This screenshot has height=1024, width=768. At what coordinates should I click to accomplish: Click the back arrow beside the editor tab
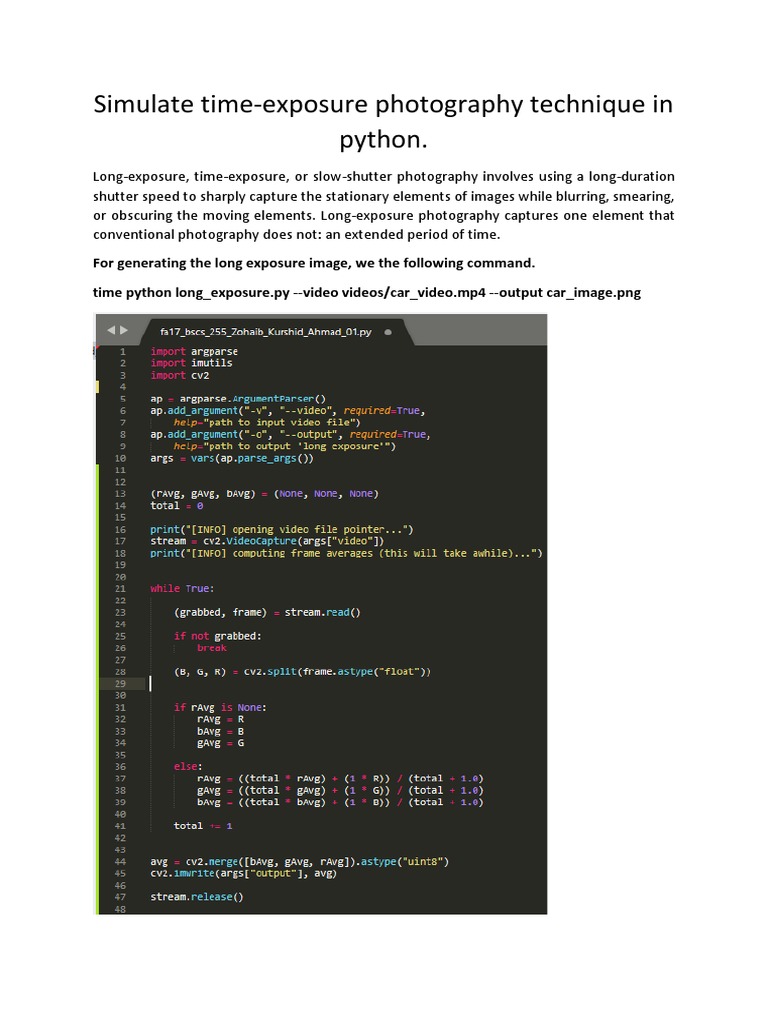[x=111, y=330]
